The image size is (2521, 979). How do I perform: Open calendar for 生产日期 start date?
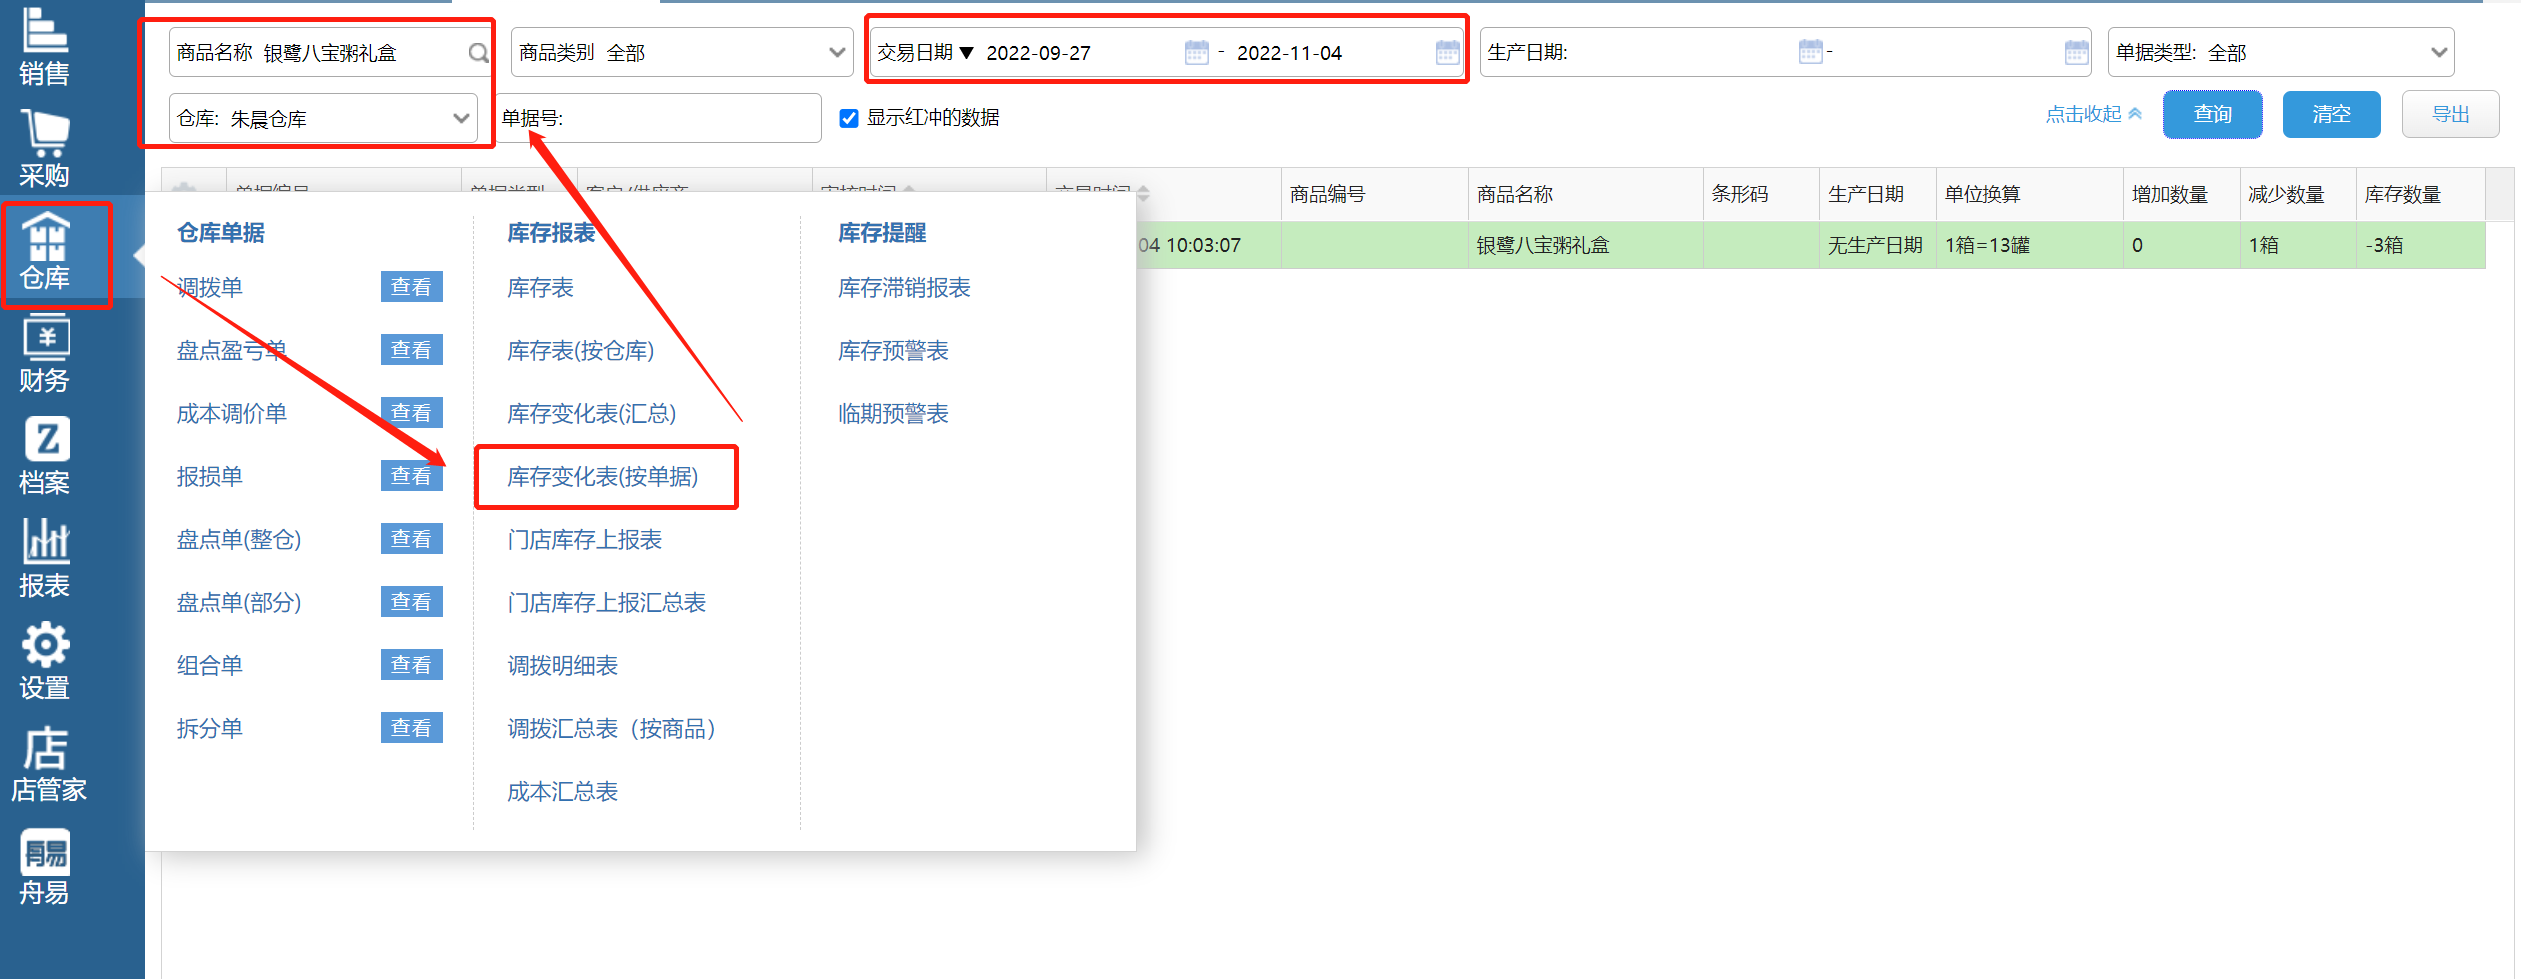1810,51
